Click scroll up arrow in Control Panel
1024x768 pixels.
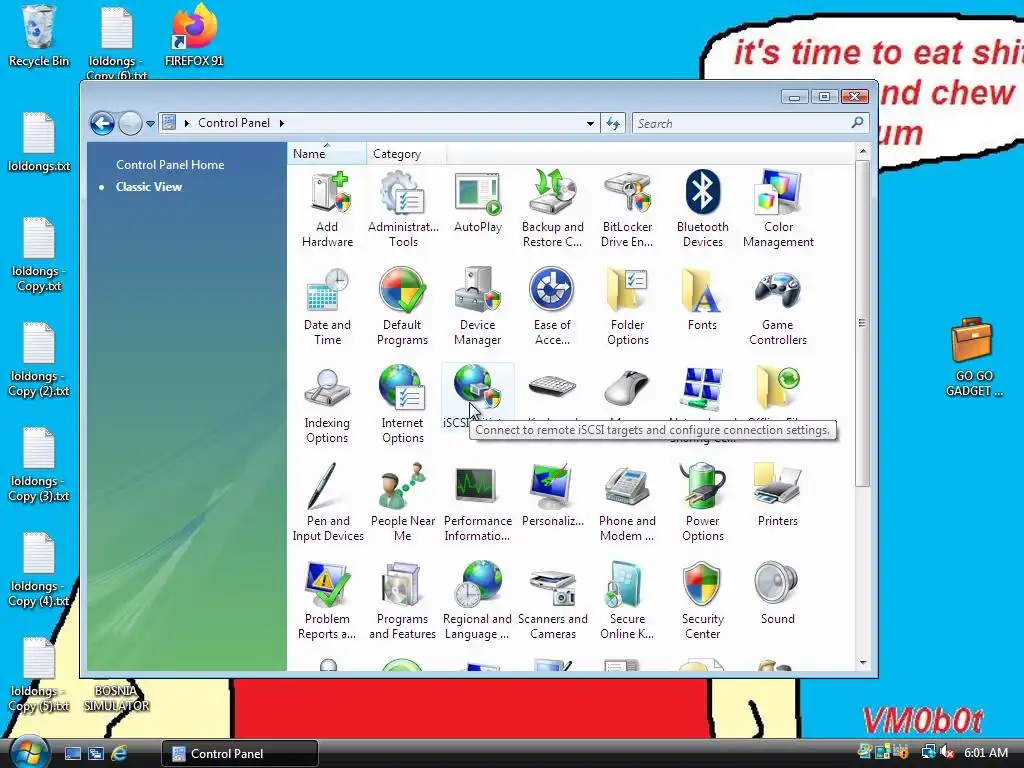863,152
